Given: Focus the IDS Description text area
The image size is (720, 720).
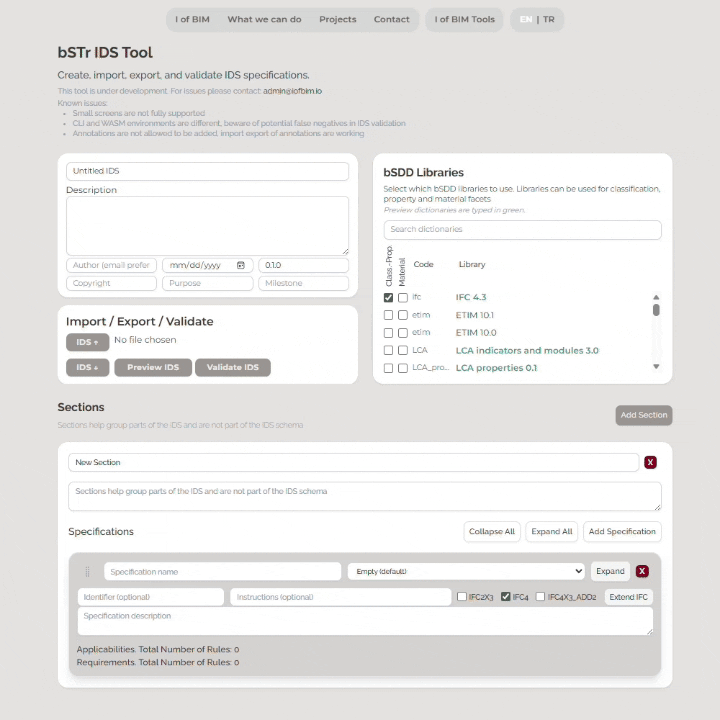Looking at the screenshot, I should tap(207, 226).
